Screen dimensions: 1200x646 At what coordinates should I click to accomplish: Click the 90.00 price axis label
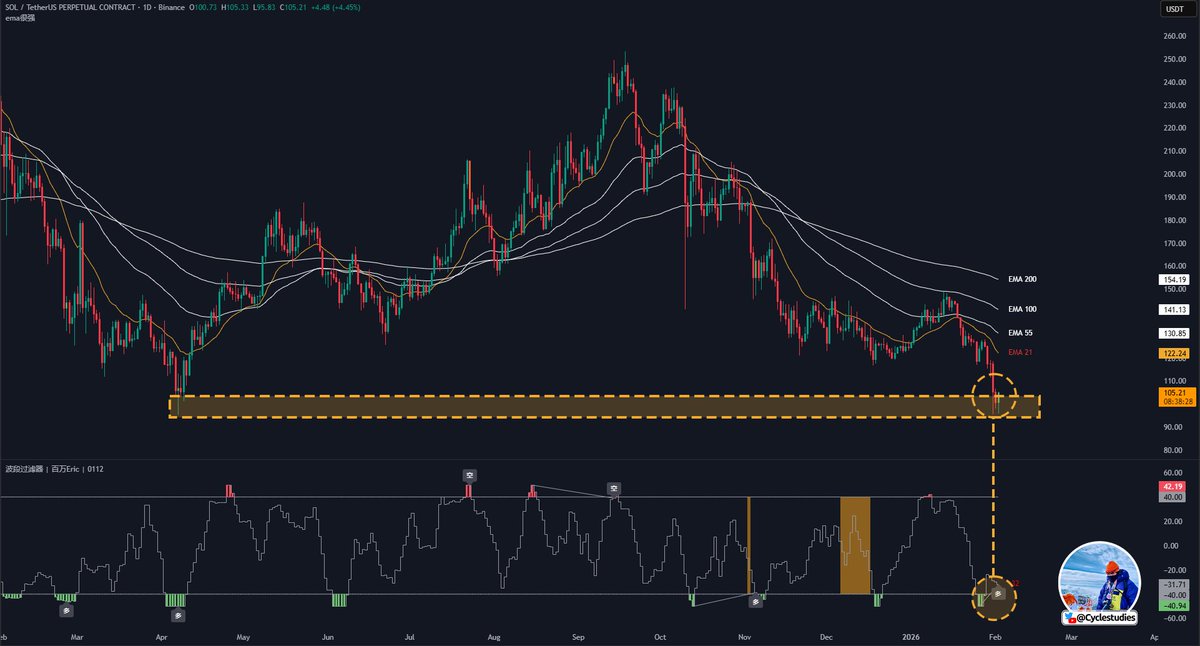point(1174,427)
